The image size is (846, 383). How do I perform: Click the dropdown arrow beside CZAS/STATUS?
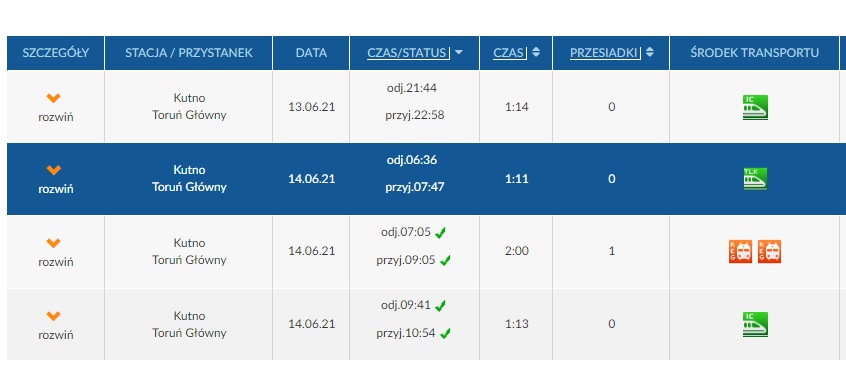(459, 52)
